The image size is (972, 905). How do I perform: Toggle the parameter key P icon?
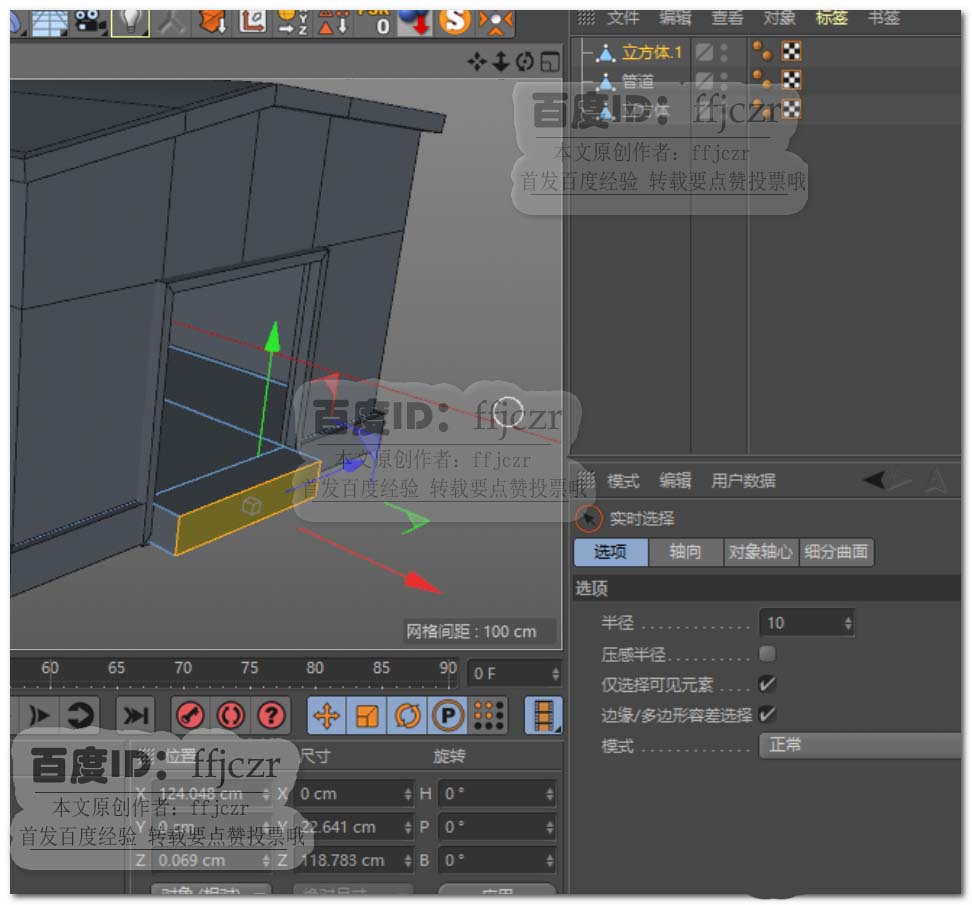point(448,716)
